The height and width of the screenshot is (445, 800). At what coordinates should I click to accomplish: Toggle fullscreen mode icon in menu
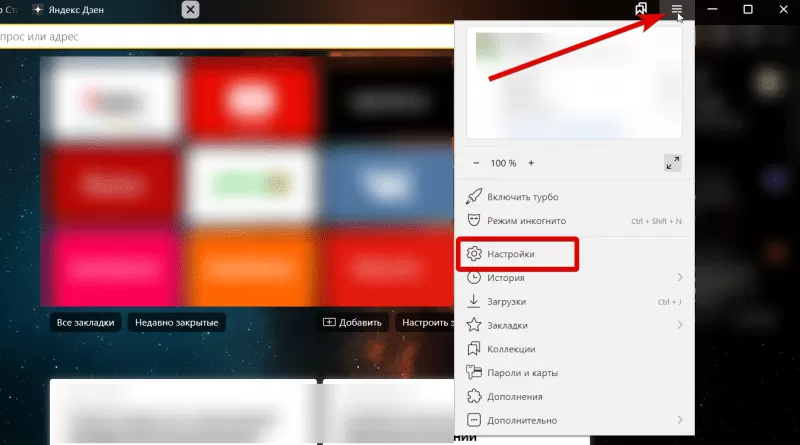pyautogui.click(x=672, y=163)
